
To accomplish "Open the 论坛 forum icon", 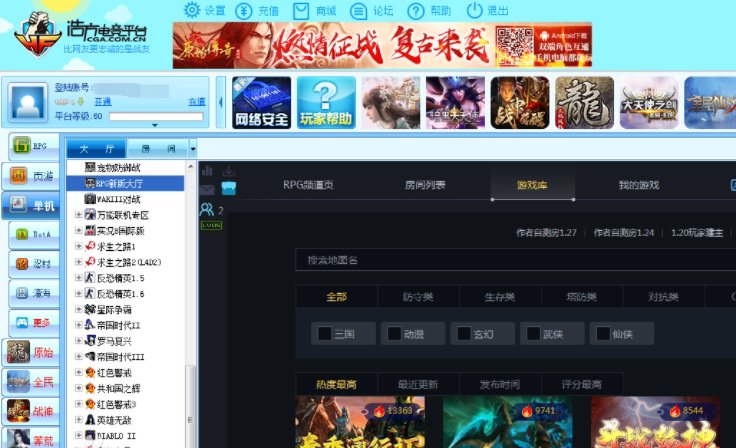I will point(359,10).
